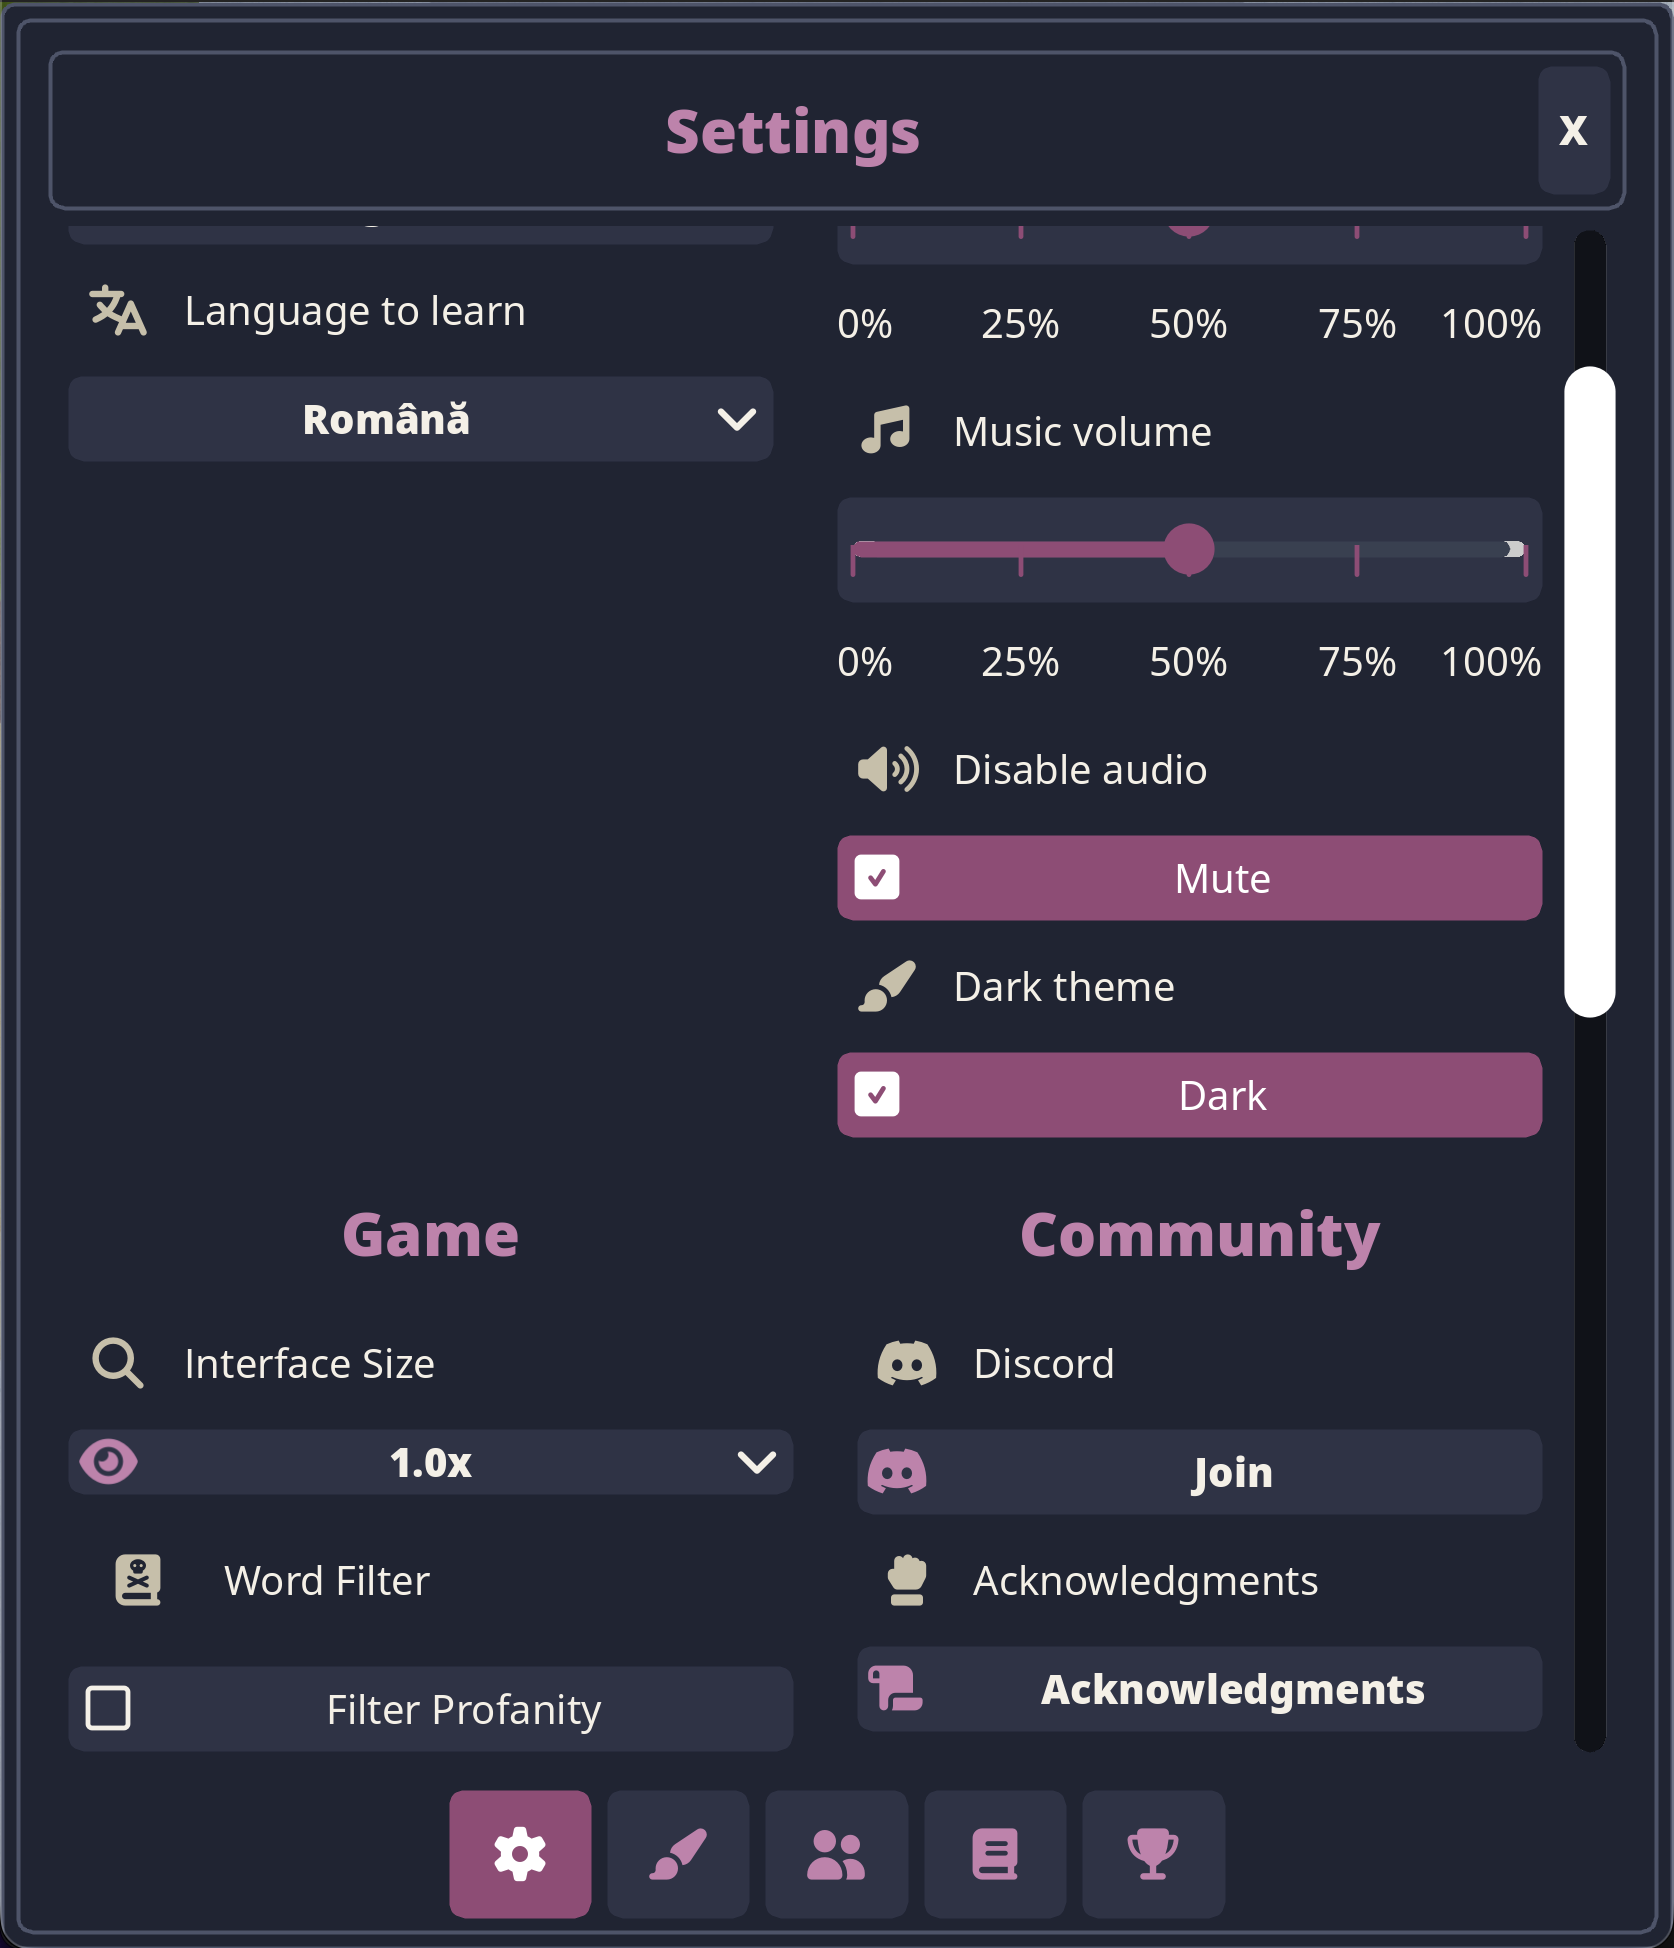1674x1948 pixels.
Task: Uncheck the Mute checkbox
Action: (x=877, y=878)
